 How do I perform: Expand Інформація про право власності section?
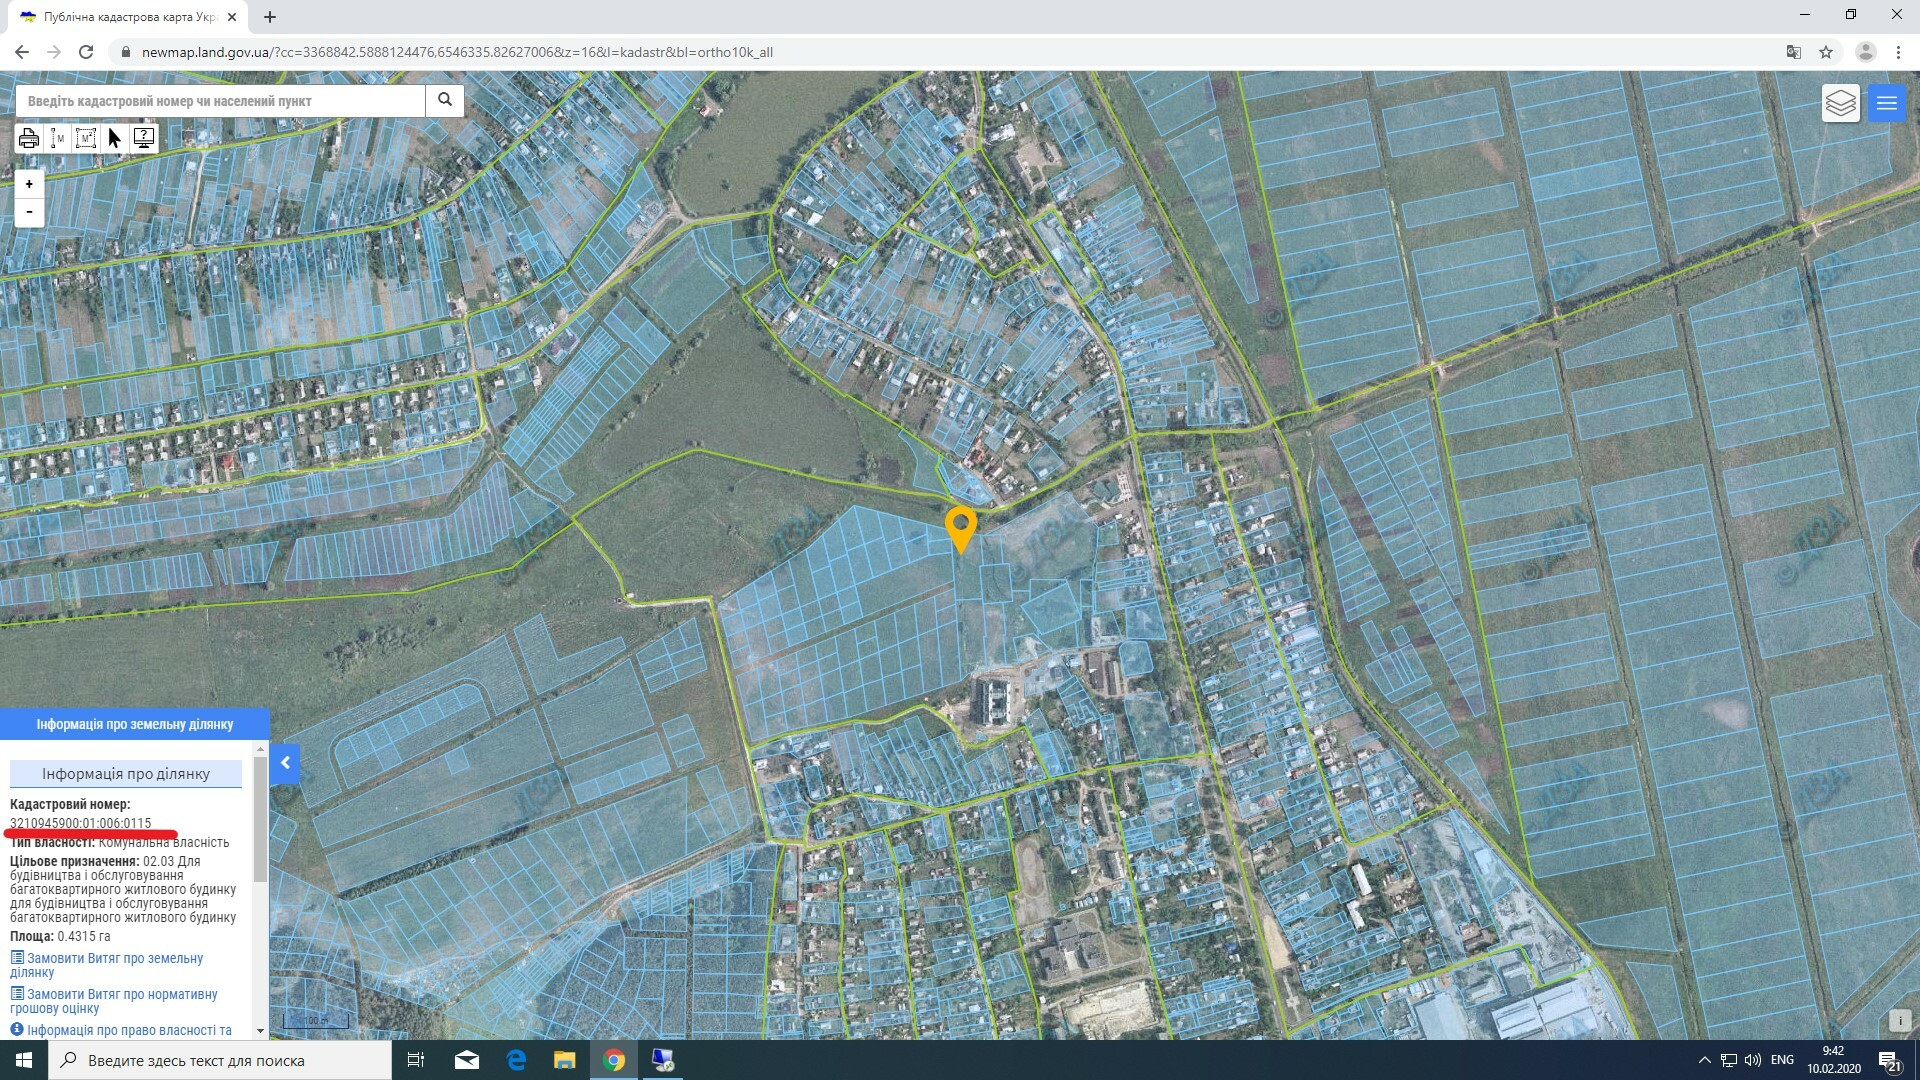128,1030
